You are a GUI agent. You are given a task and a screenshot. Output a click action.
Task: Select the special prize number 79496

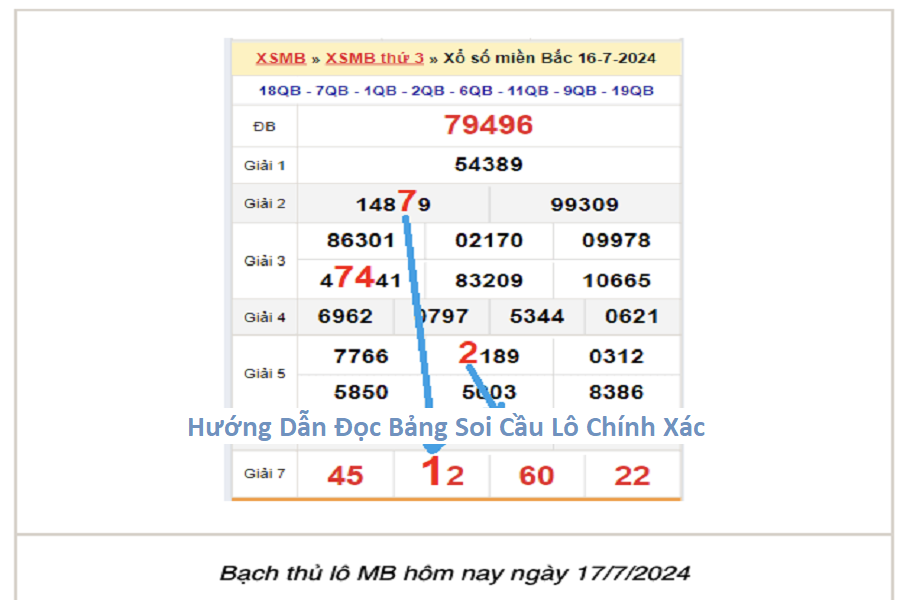(x=488, y=125)
